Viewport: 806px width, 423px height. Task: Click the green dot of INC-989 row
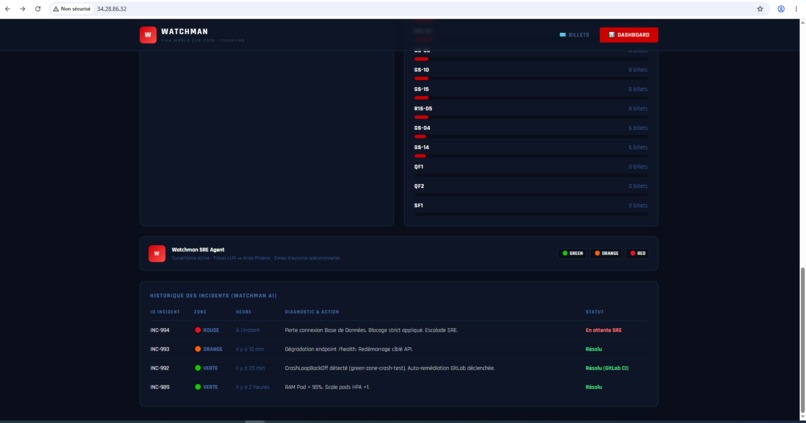[198, 387]
